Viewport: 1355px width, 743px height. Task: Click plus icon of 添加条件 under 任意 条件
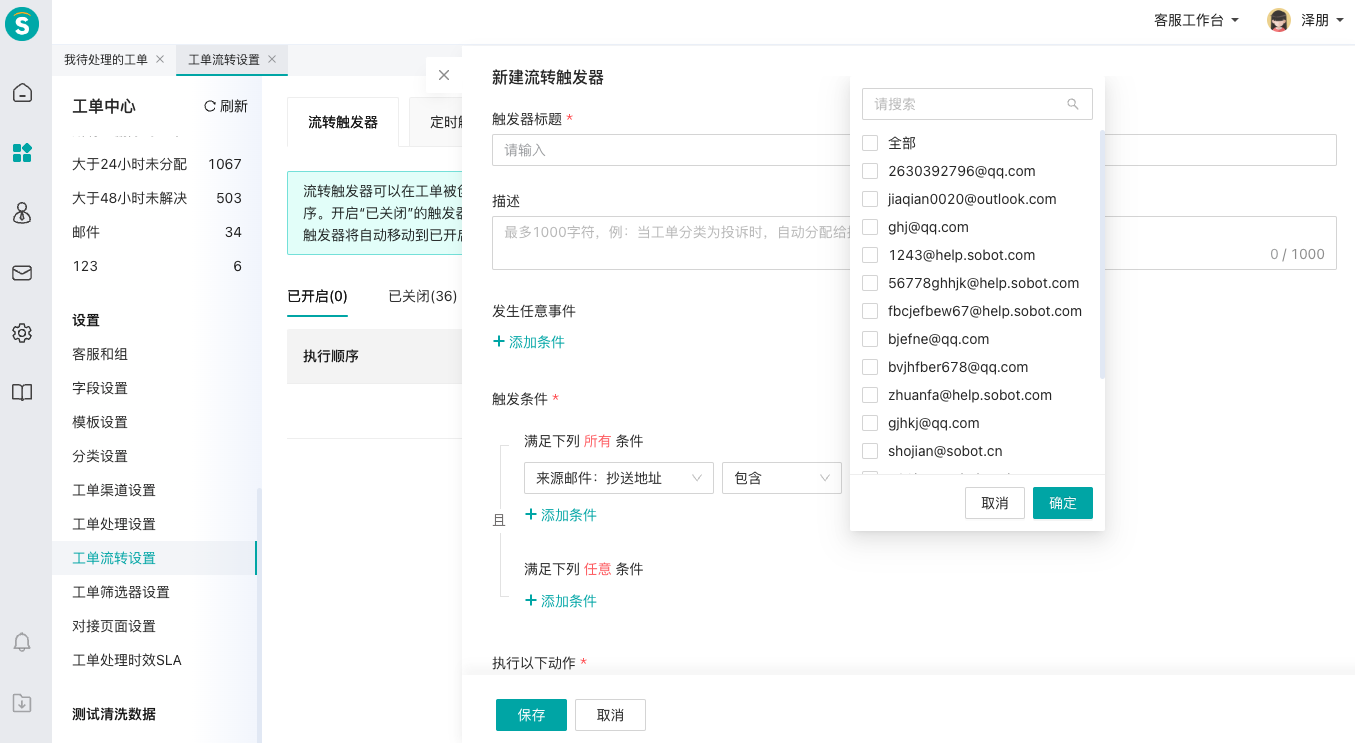[x=531, y=601]
